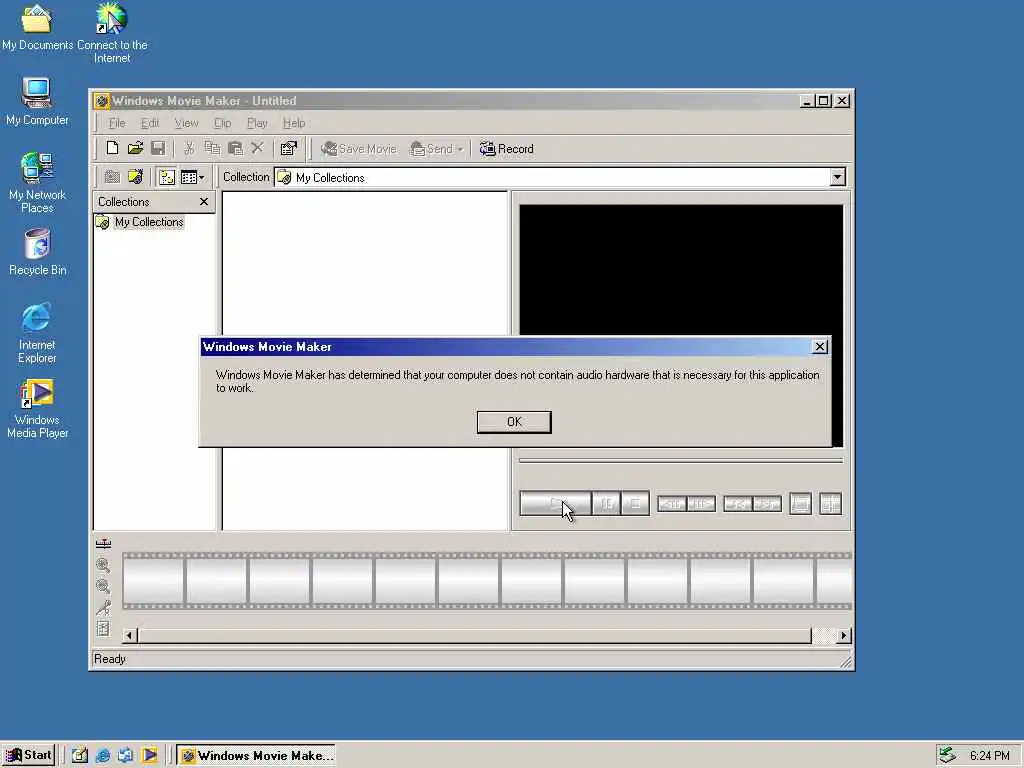The height and width of the screenshot is (768, 1024).
Task: Click the Split Clip monitor button
Action: (831, 504)
